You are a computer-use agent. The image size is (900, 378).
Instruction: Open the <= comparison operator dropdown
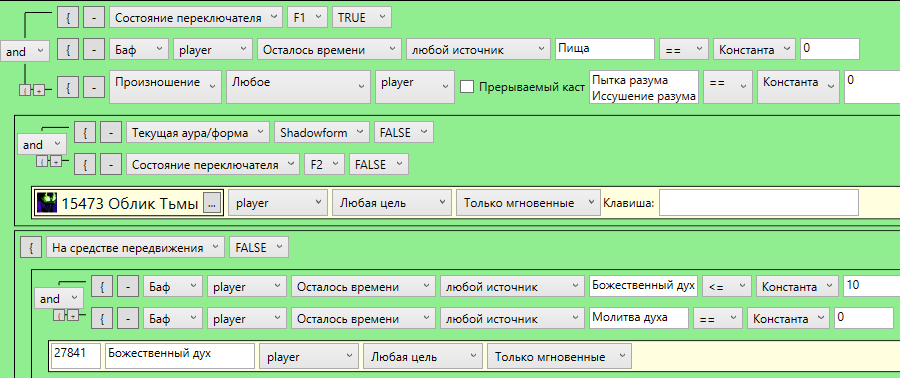(x=727, y=286)
